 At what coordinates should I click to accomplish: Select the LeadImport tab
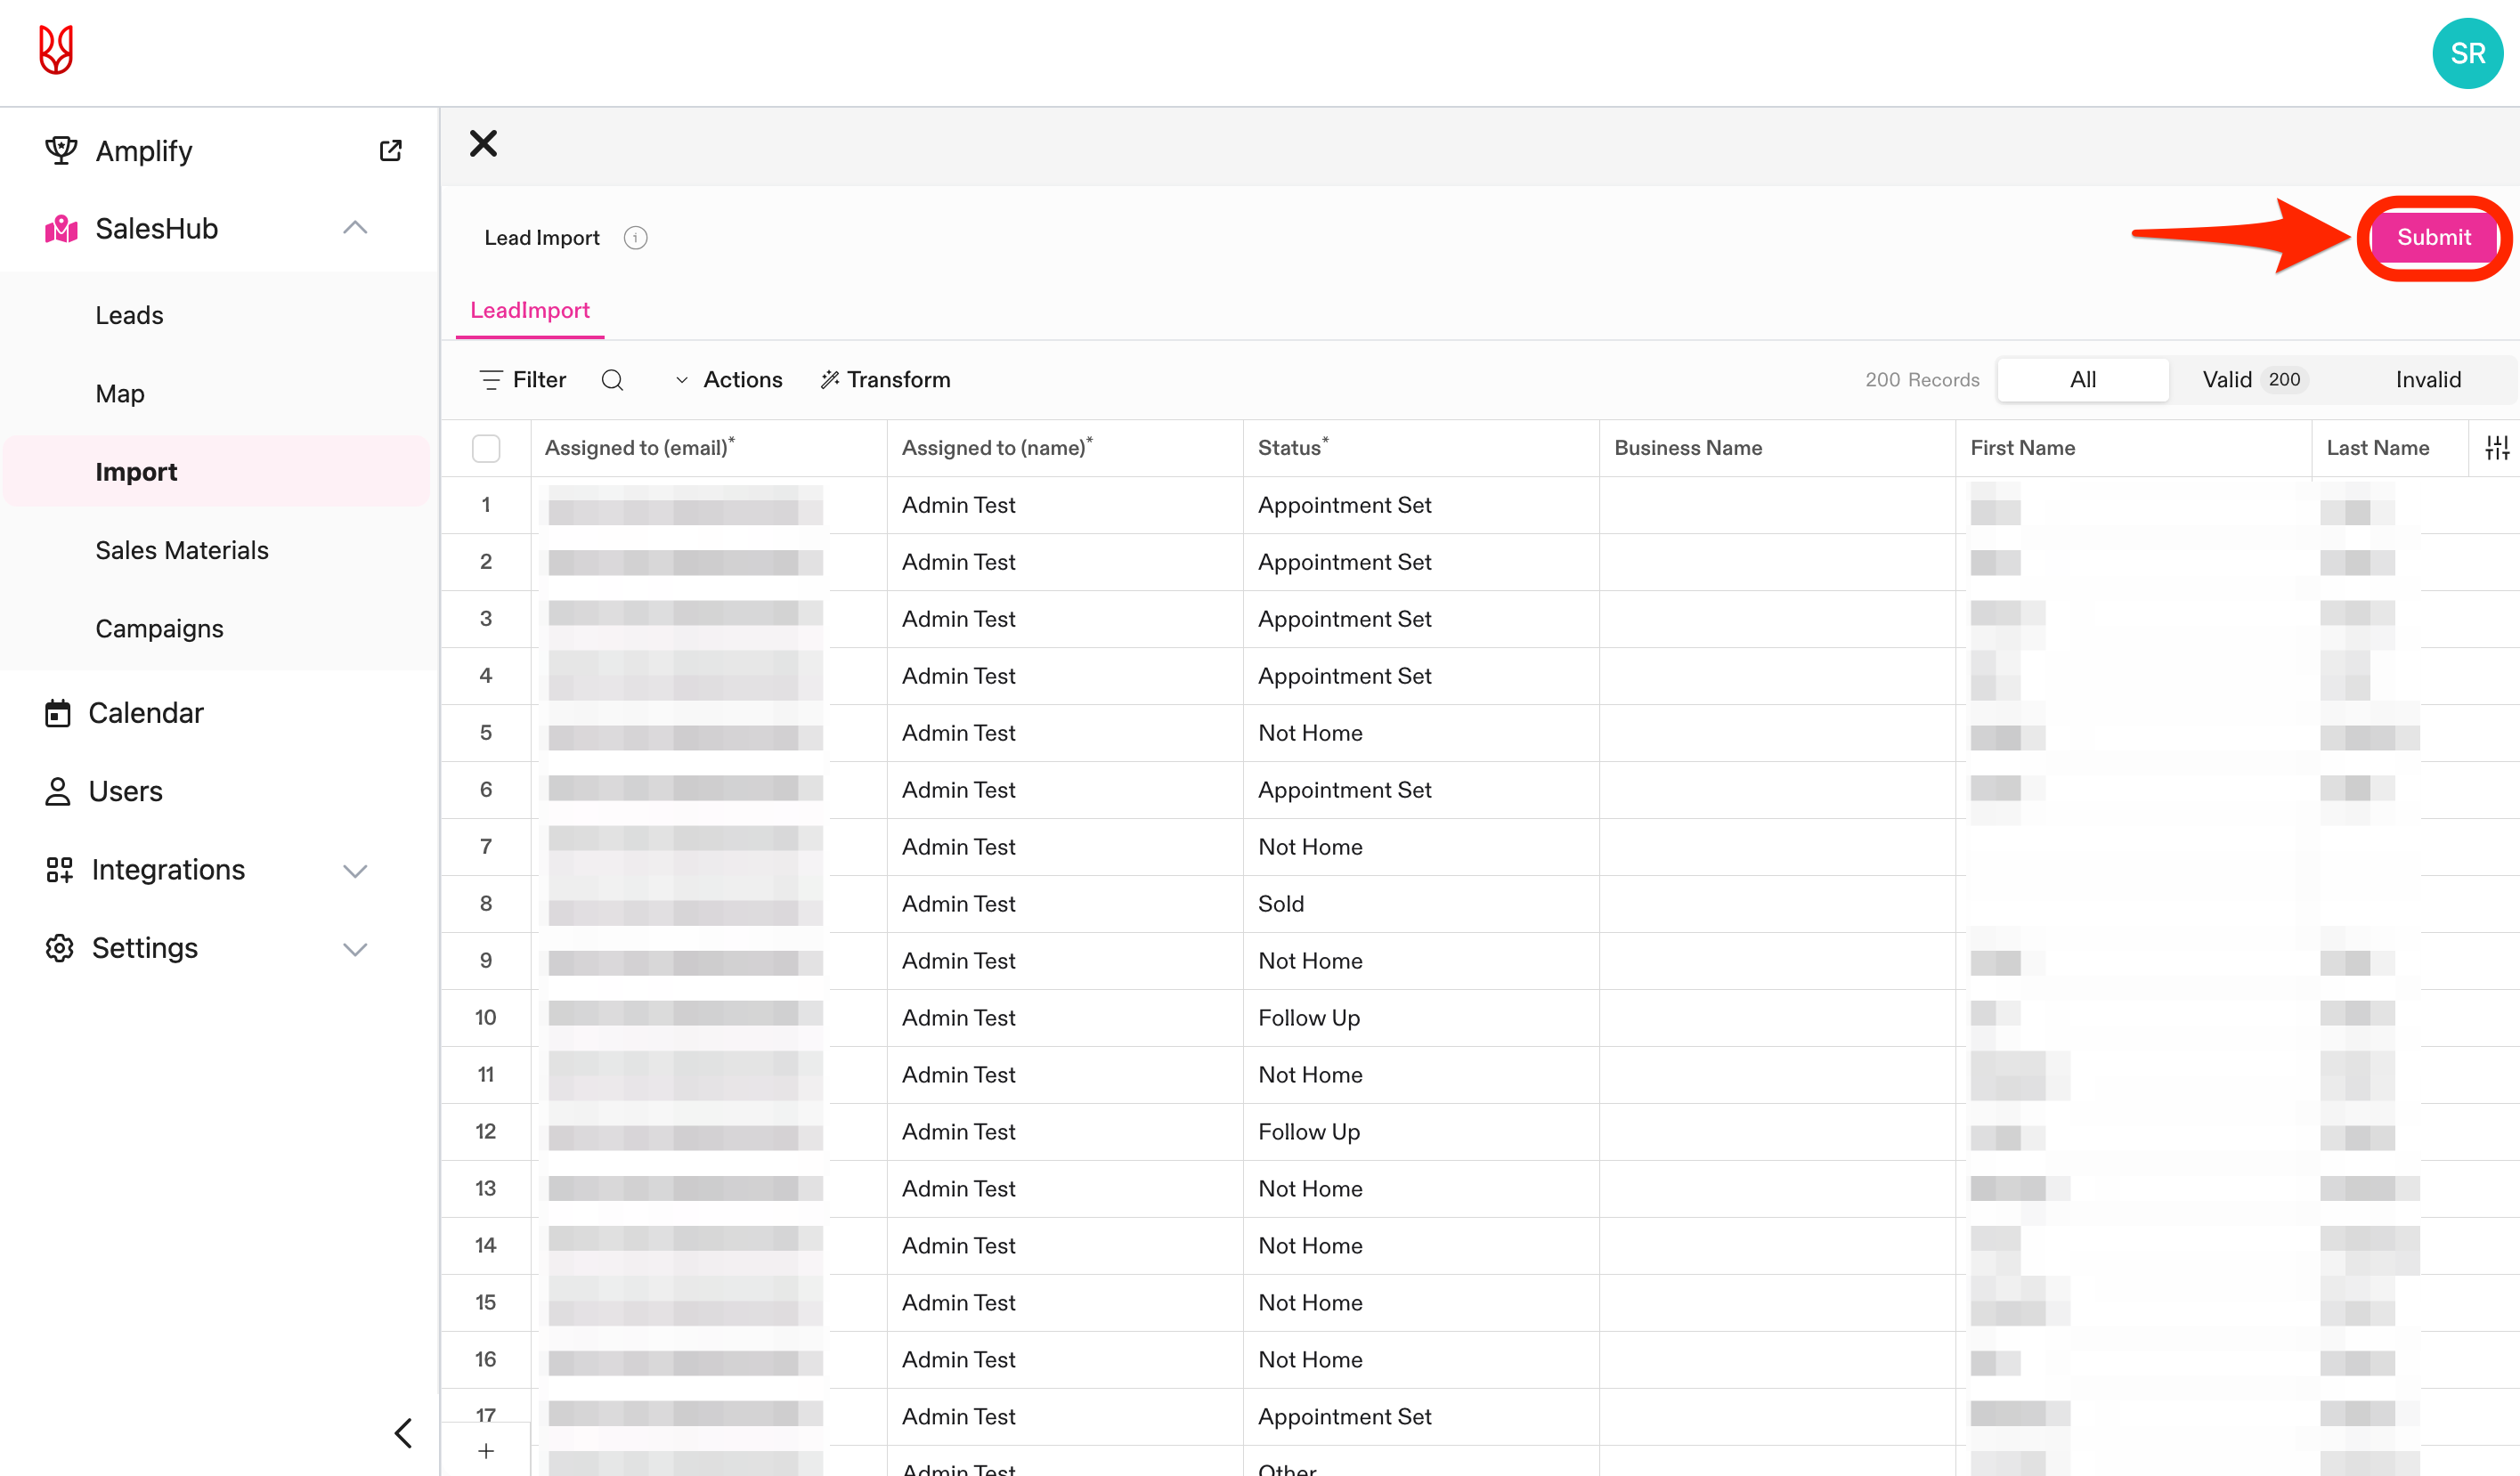(529, 310)
